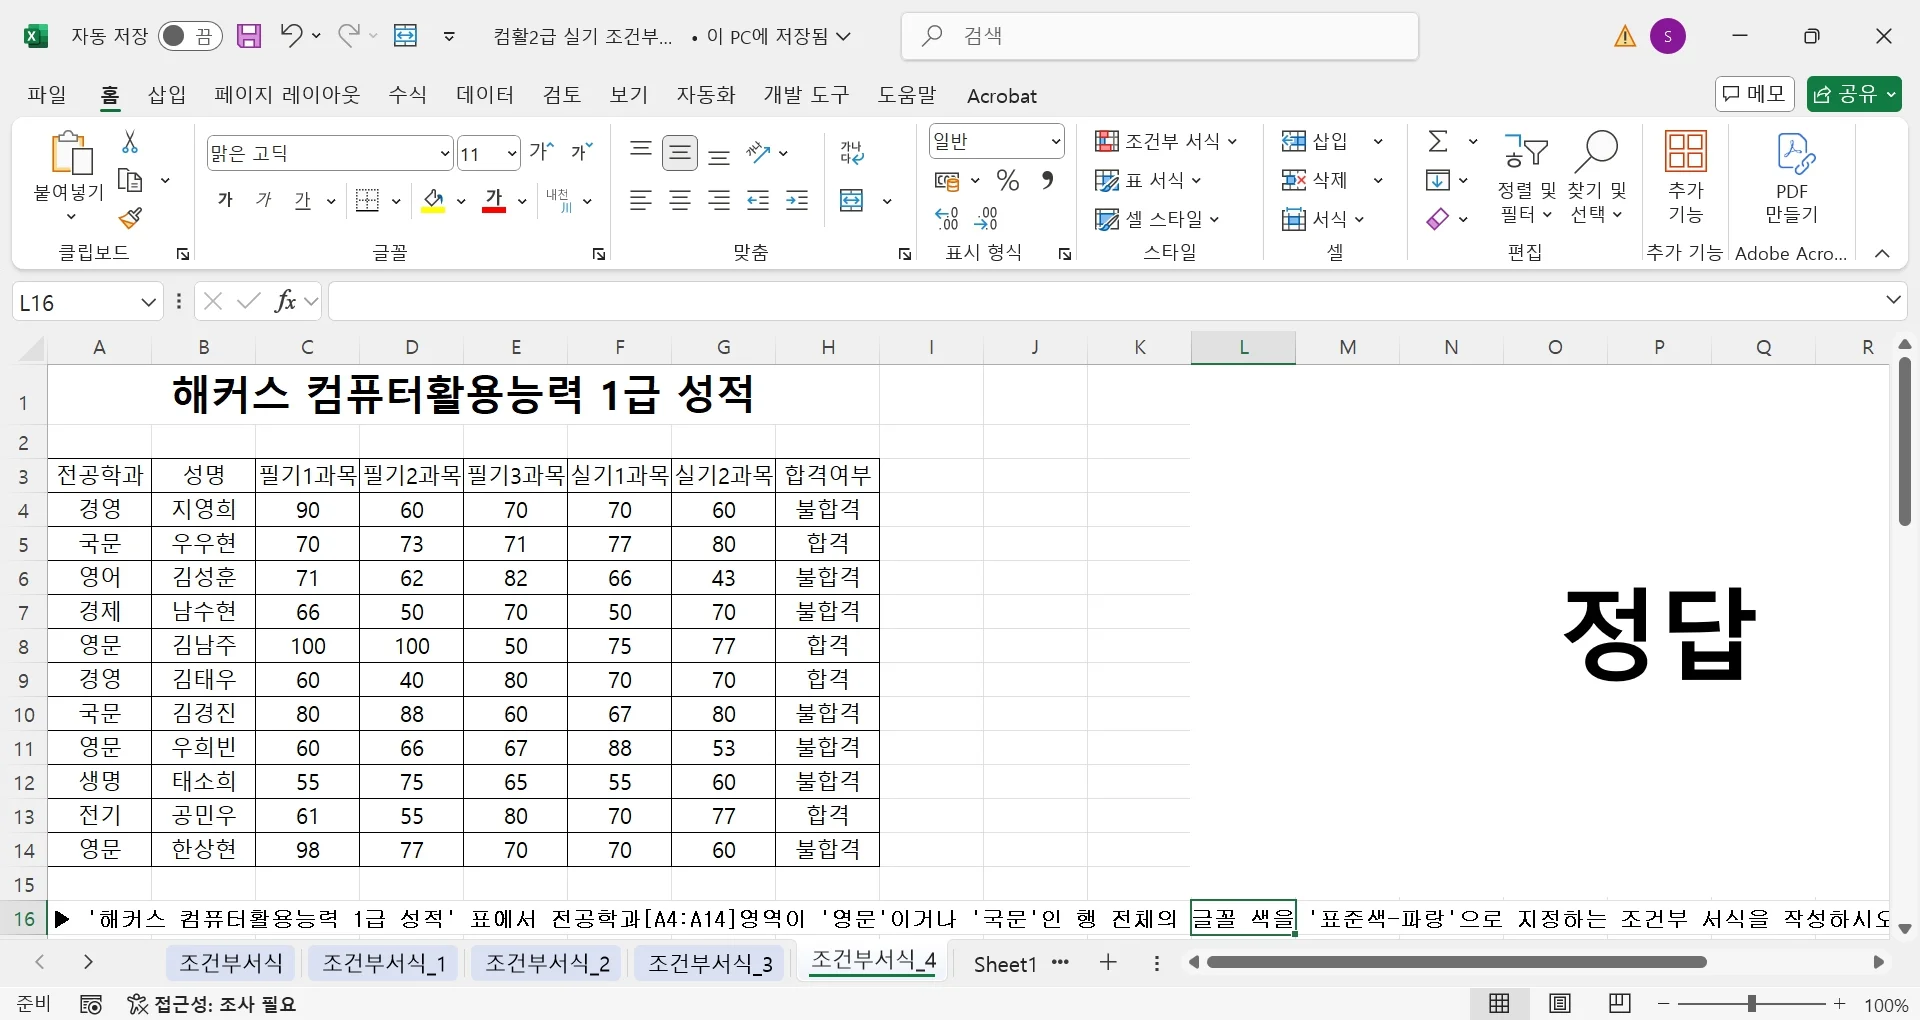Click the zoom slider handle

click(1752, 1004)
